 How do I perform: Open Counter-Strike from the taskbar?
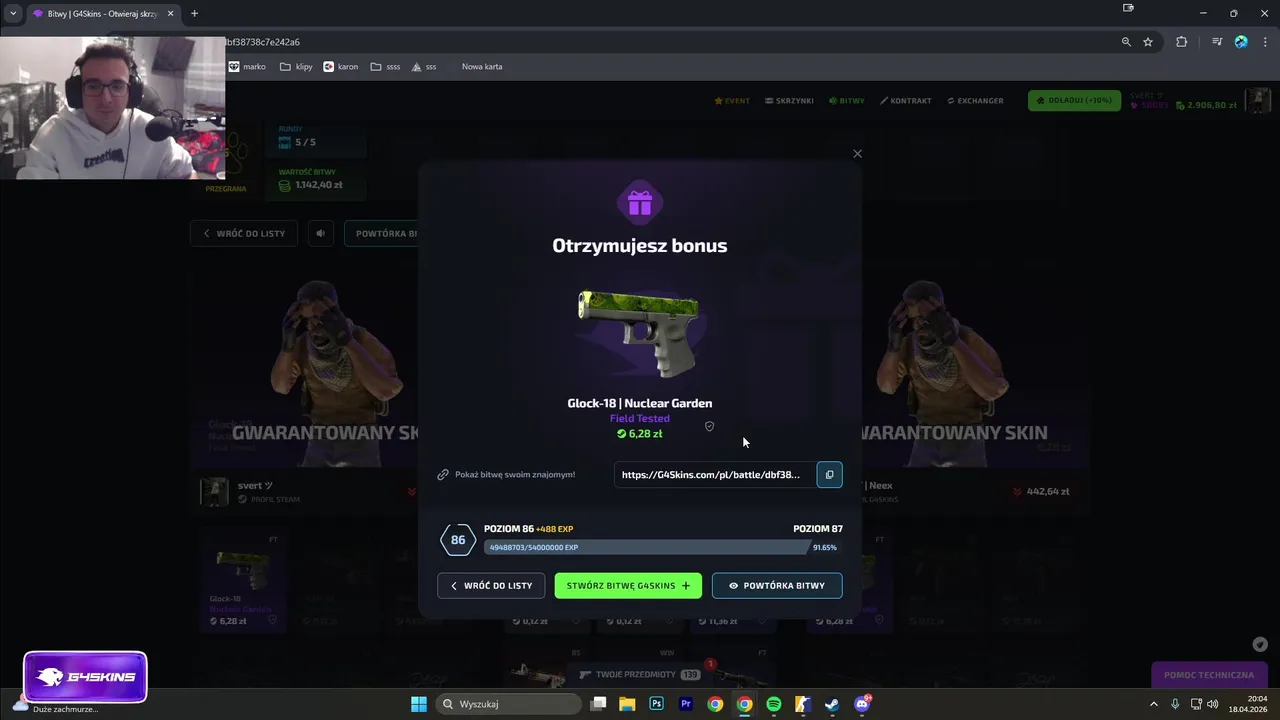pos(803,704)
